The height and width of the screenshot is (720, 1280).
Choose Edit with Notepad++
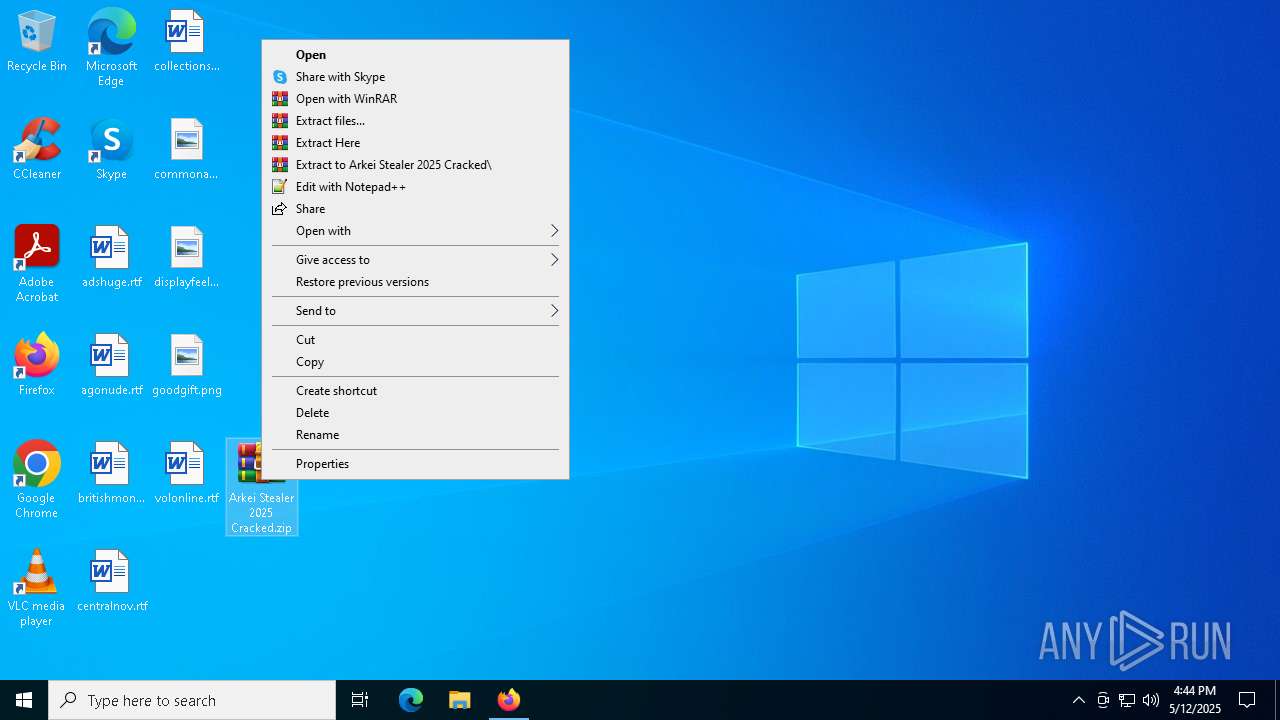point(415,187)
